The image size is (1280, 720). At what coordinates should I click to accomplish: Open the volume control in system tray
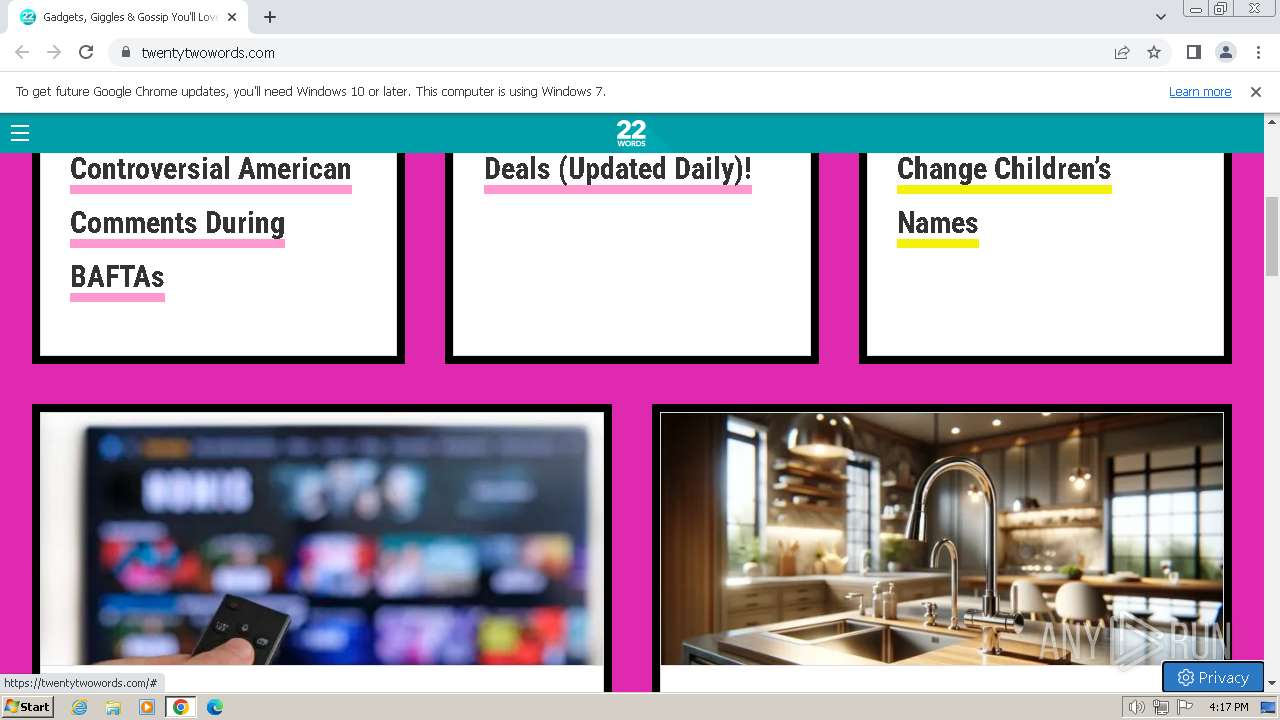point(1137,707)
